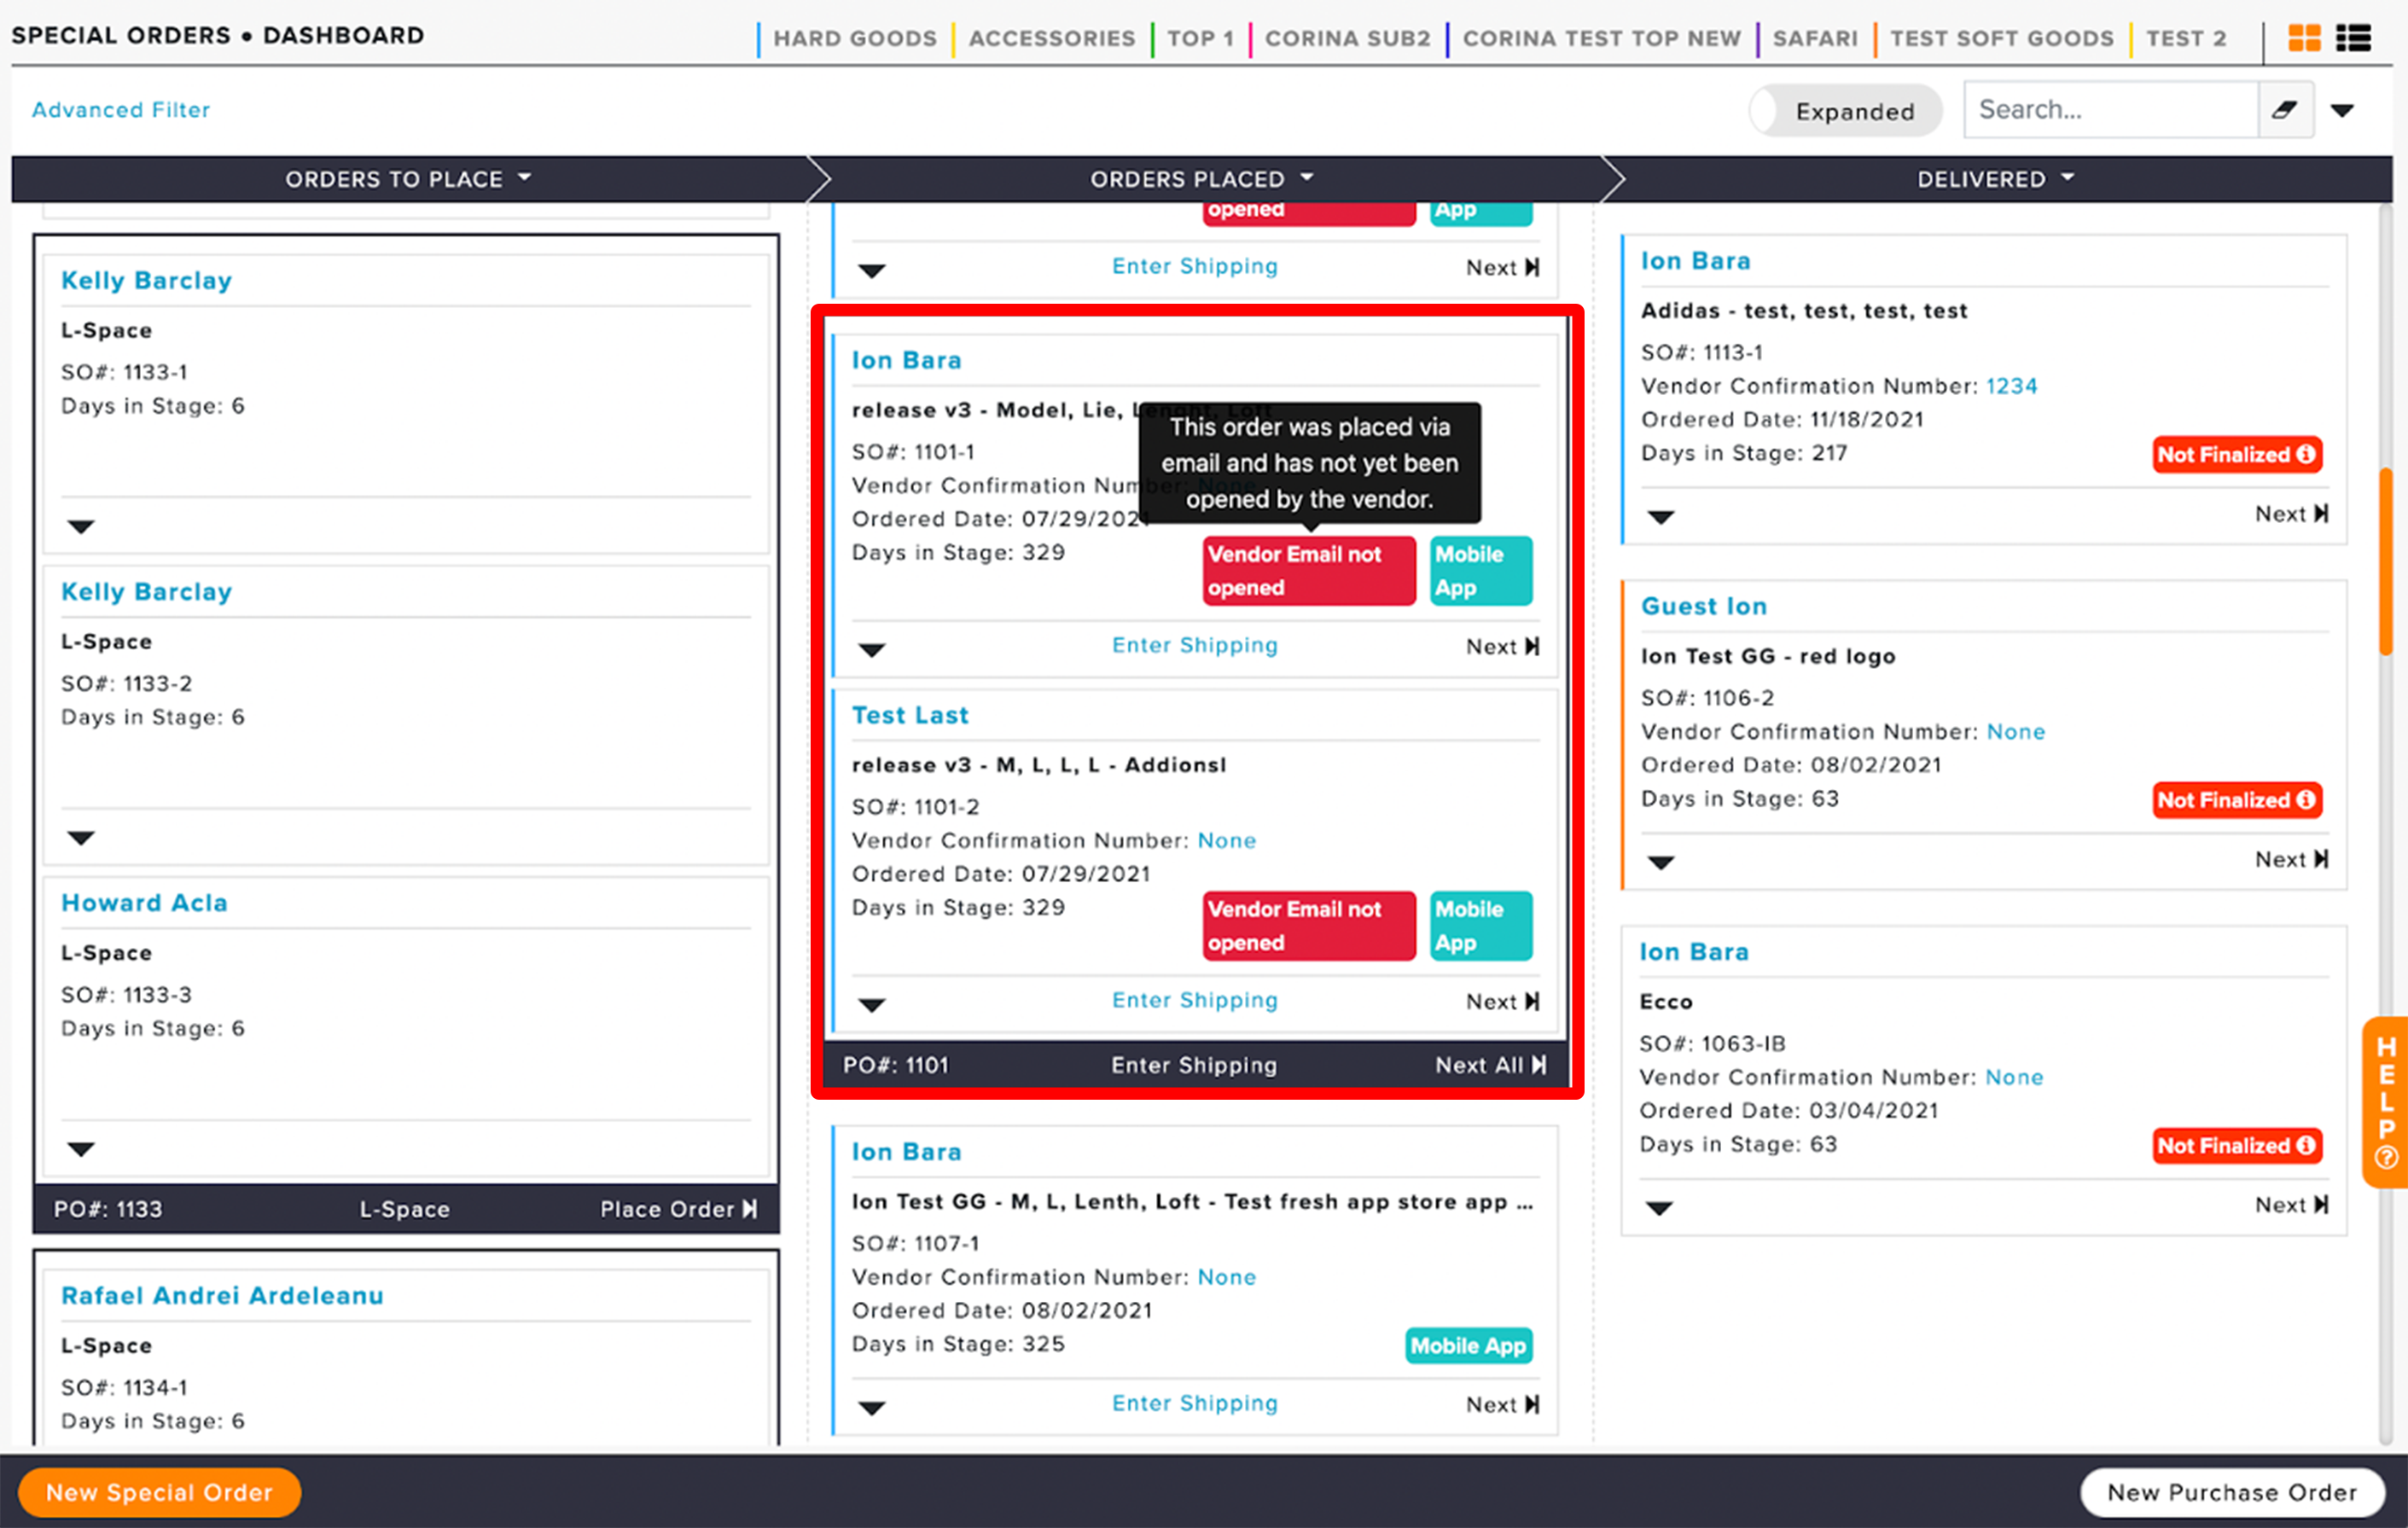Open the Corina Test Top New tab
The width and height of the screenshot is (2408, 1528).
pos(1601,39)
